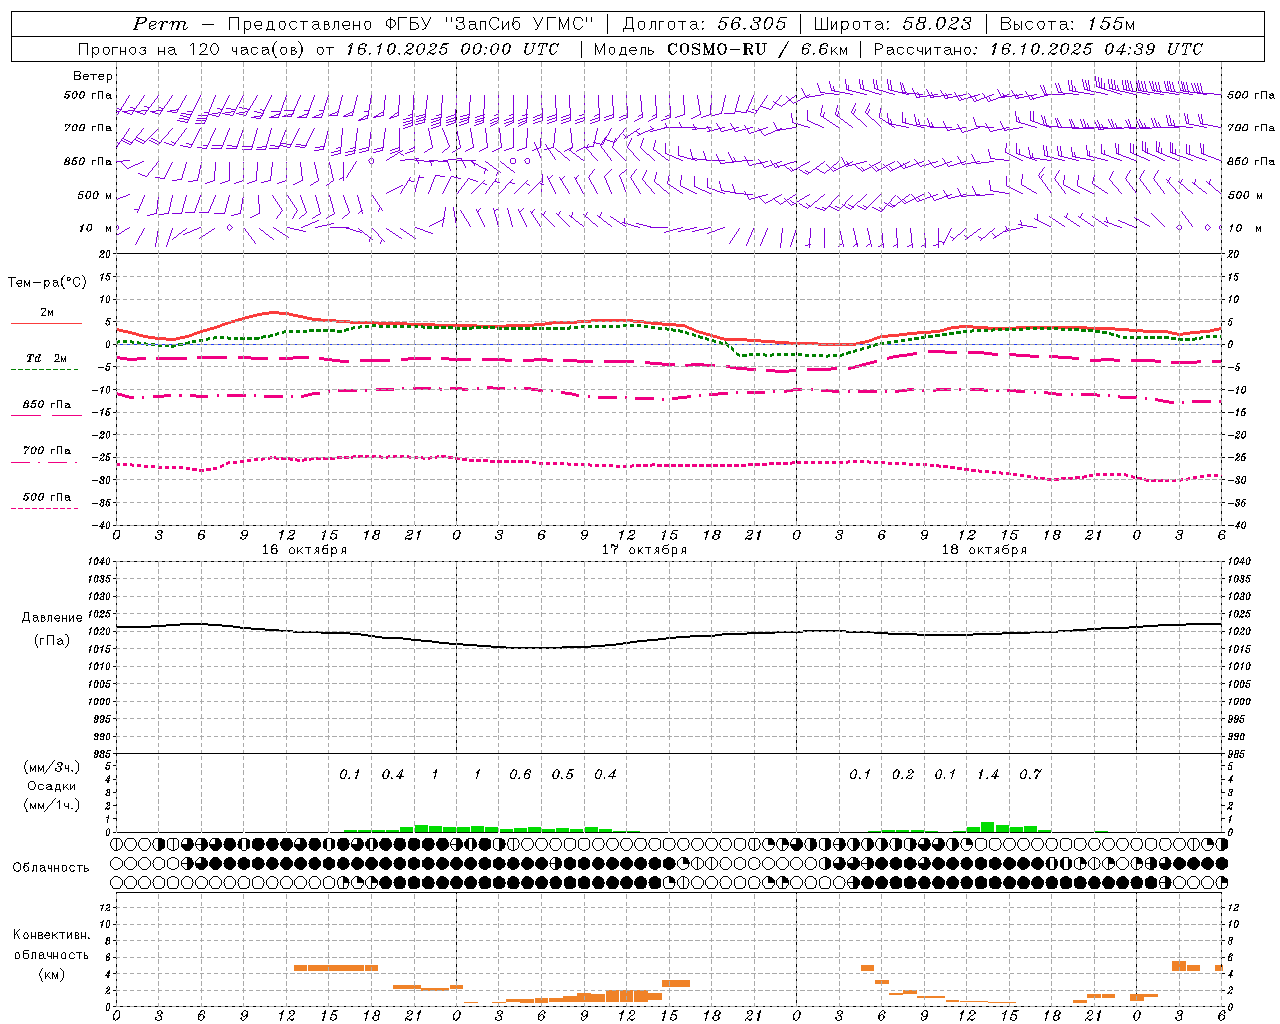Click the "Широта: 58.023" header field

pyautogui.click(x=892, y=24)
